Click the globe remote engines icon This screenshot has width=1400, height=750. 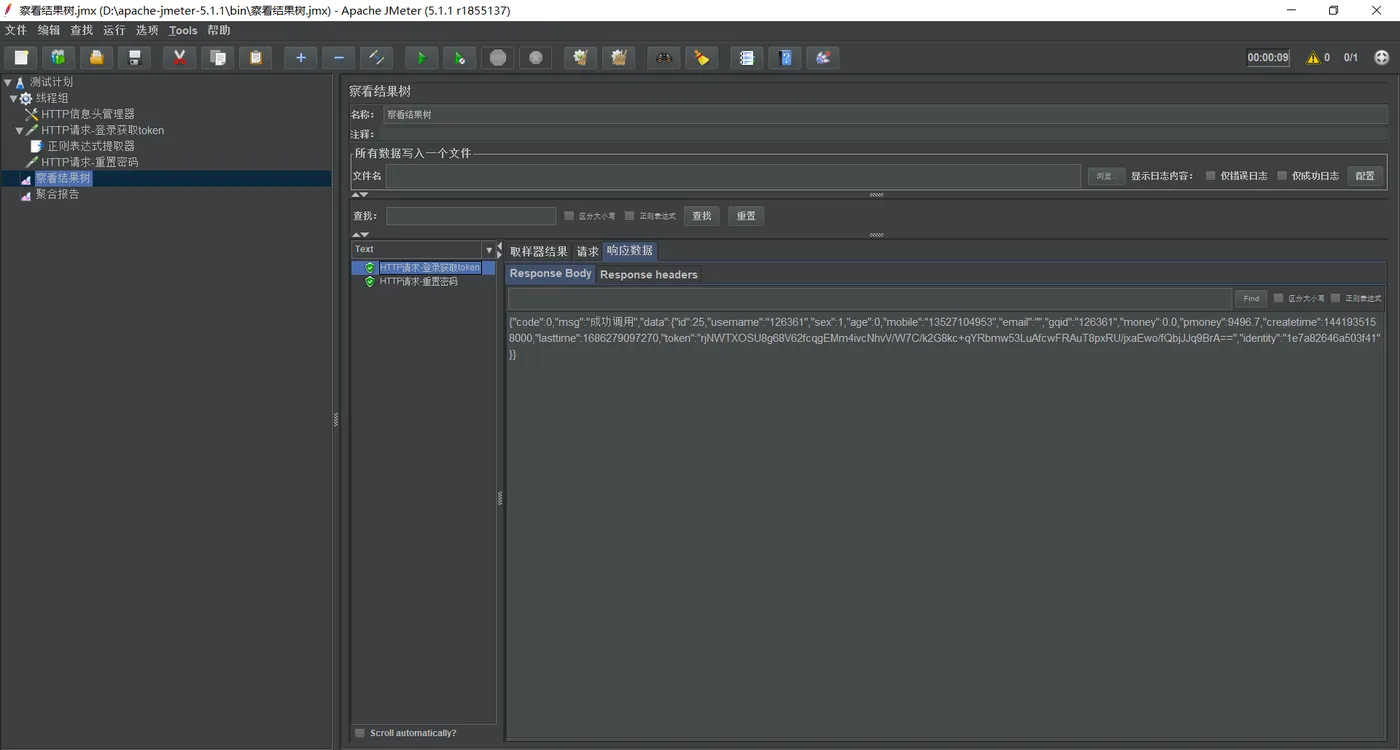pyautogui.click(x=1382, y=57)
